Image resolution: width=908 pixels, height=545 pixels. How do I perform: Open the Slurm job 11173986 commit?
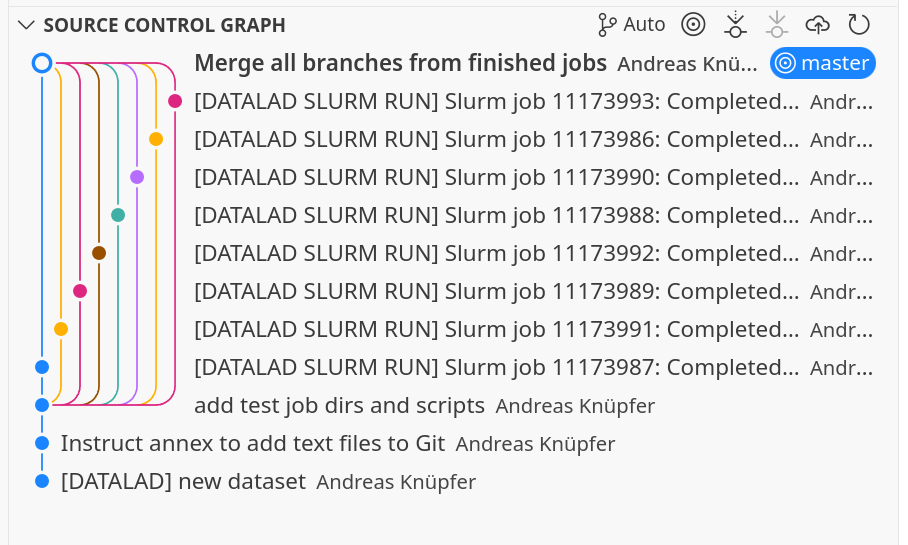[496, 139]
